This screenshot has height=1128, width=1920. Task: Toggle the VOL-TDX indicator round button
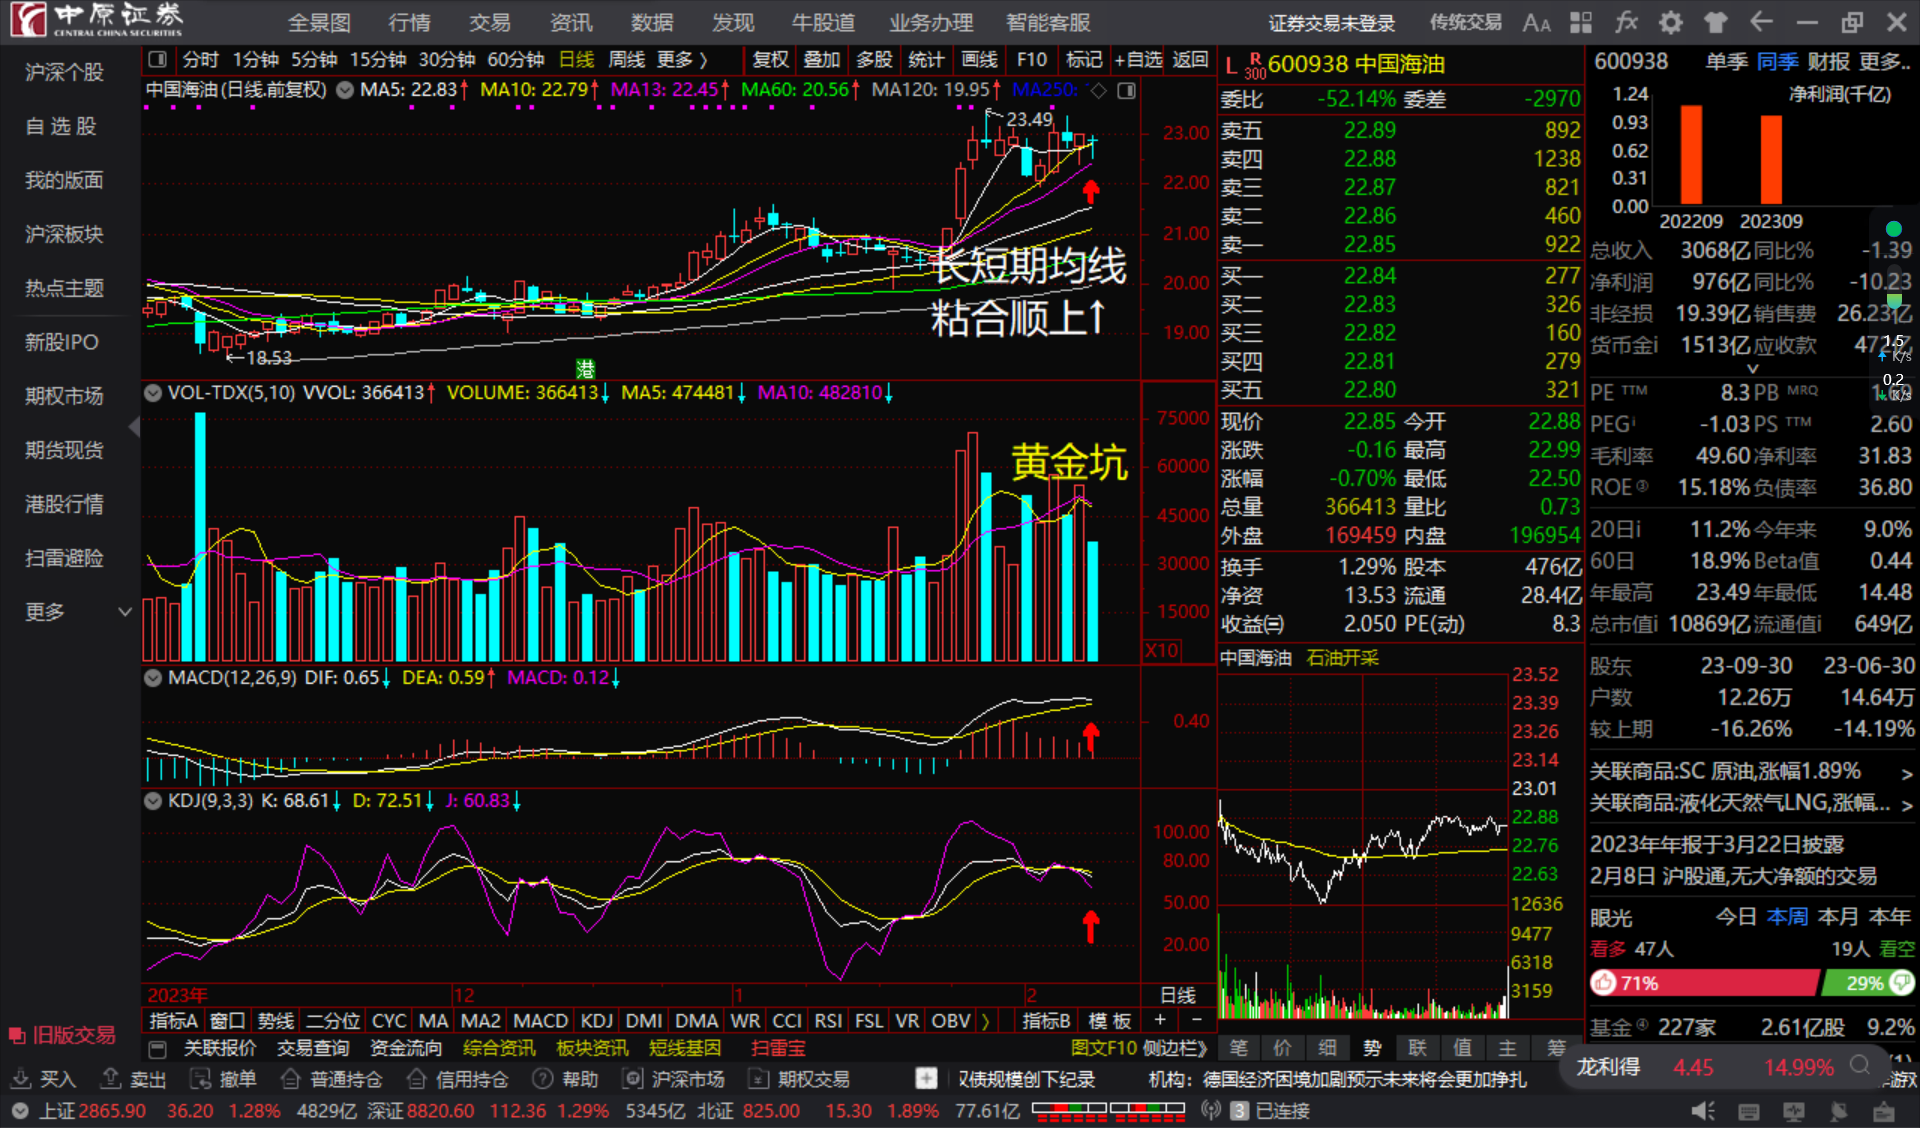pos(153,393)
